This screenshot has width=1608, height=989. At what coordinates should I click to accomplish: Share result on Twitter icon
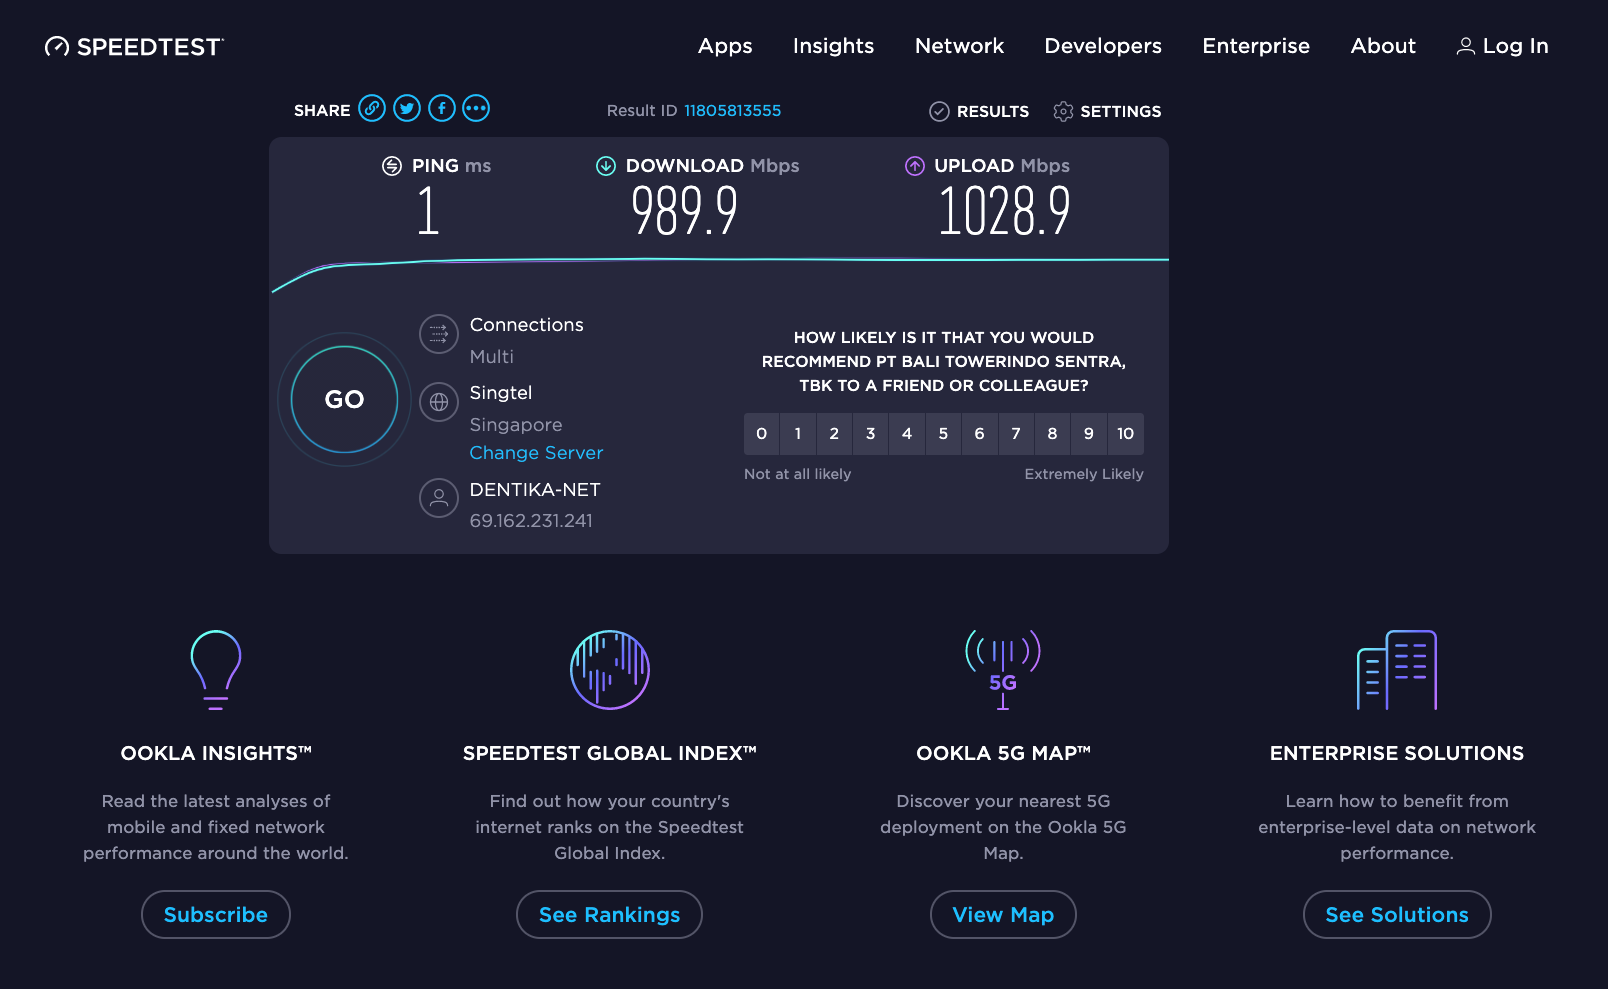tap(407, 108)
